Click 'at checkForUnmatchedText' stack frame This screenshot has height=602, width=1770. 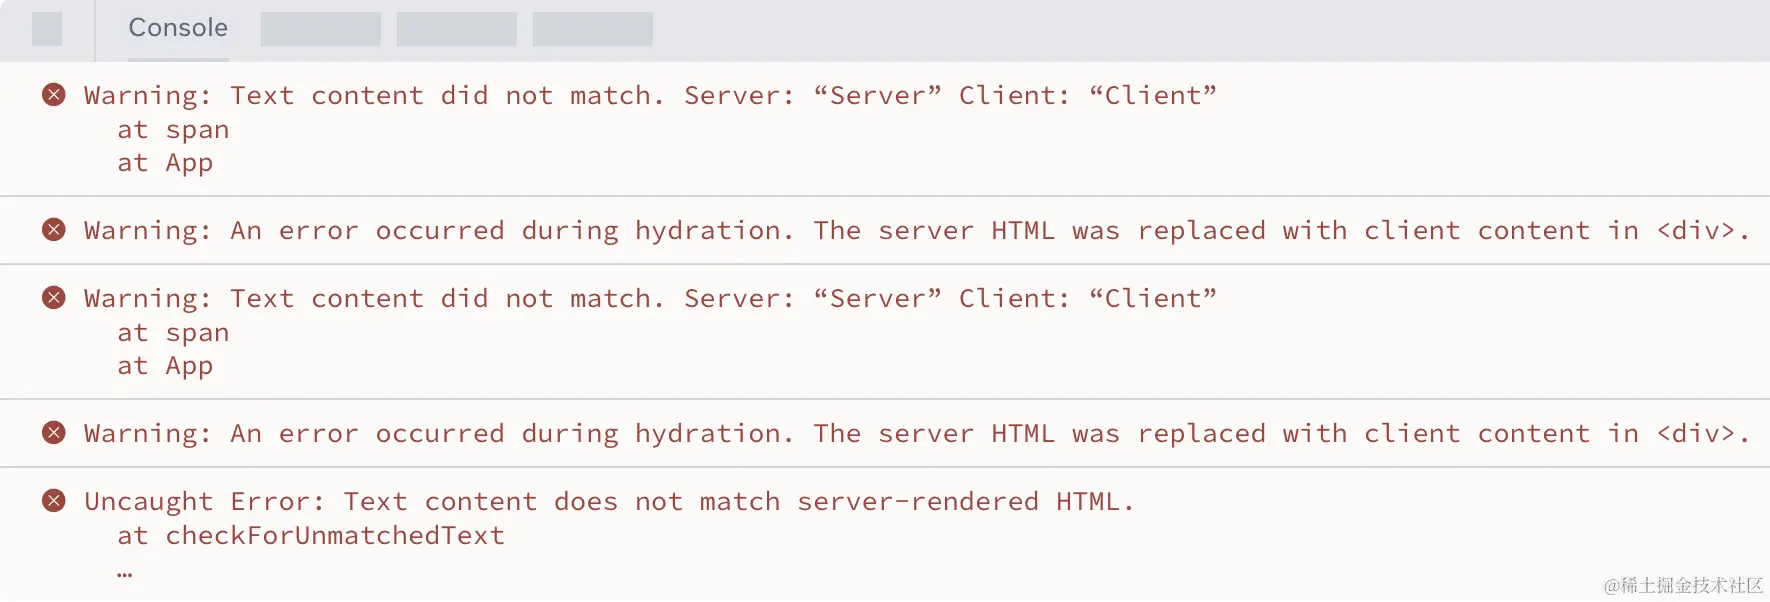coord(310,536)
